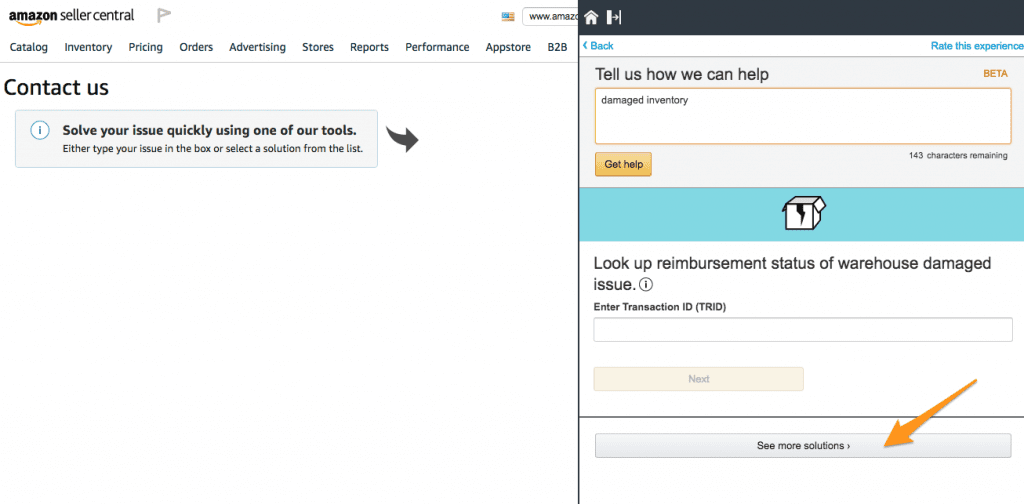Open the Orders menu
Screen dimensions: 1024x504
click(x=196, y=47)
